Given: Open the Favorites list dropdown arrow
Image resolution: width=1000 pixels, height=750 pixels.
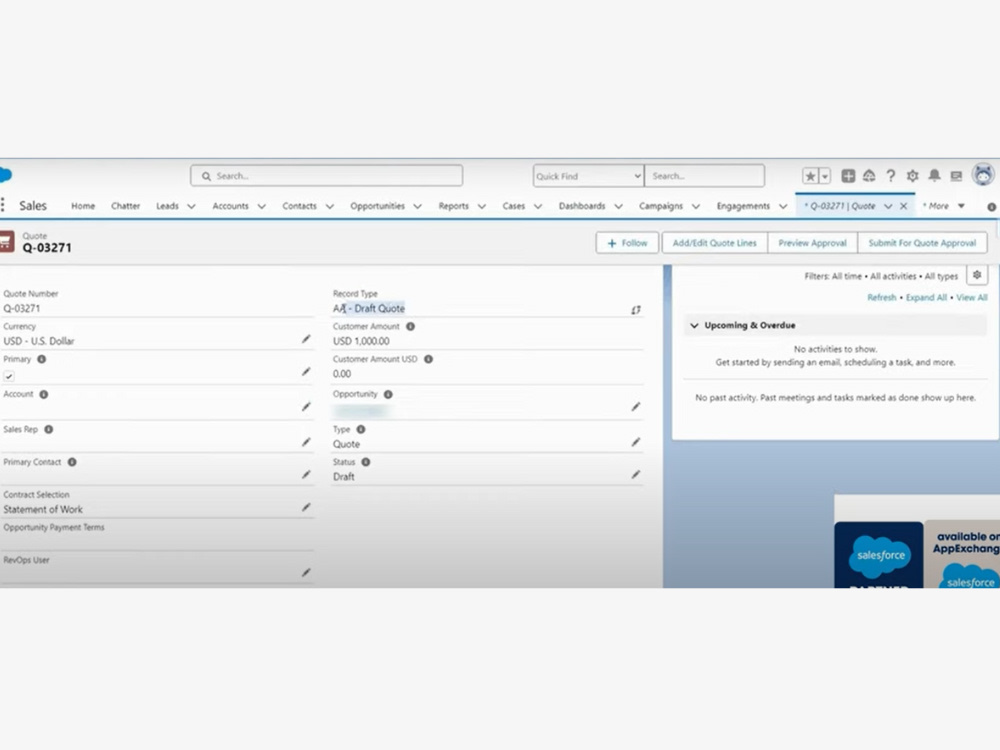Looking at the screenshot, I should pos(825,176).
